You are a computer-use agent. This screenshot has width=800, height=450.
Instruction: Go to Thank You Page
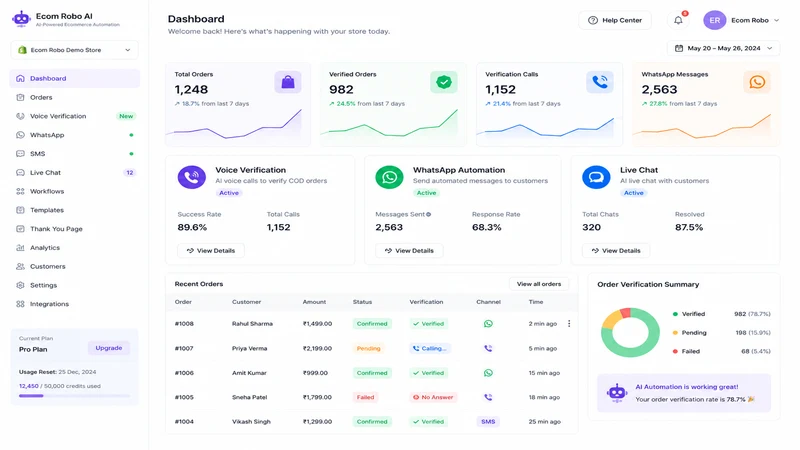click(74, 229)
